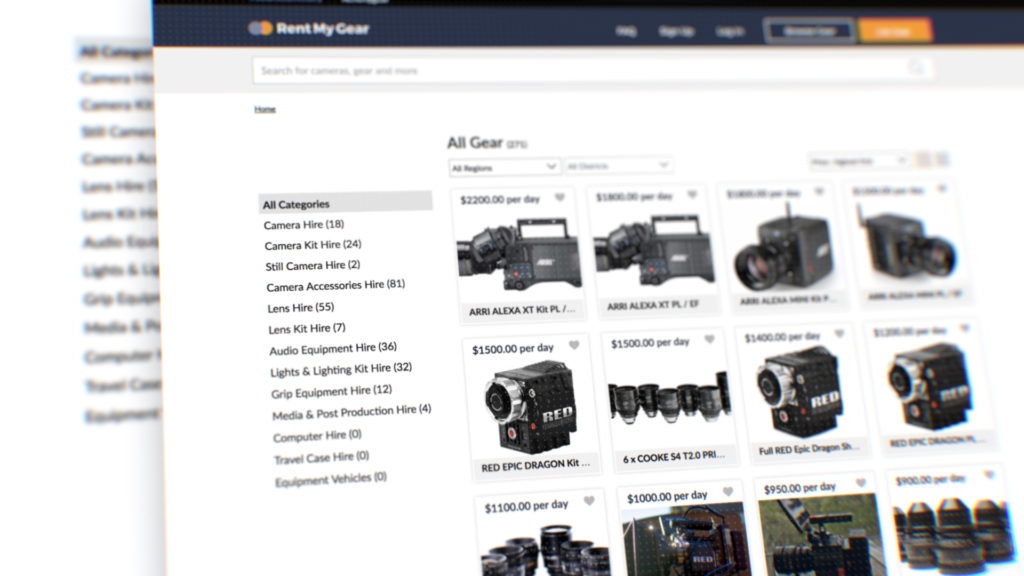Click the Rent My Gear logo
Viewport: 1024px width, 576px height.
[x=309, y=28]
